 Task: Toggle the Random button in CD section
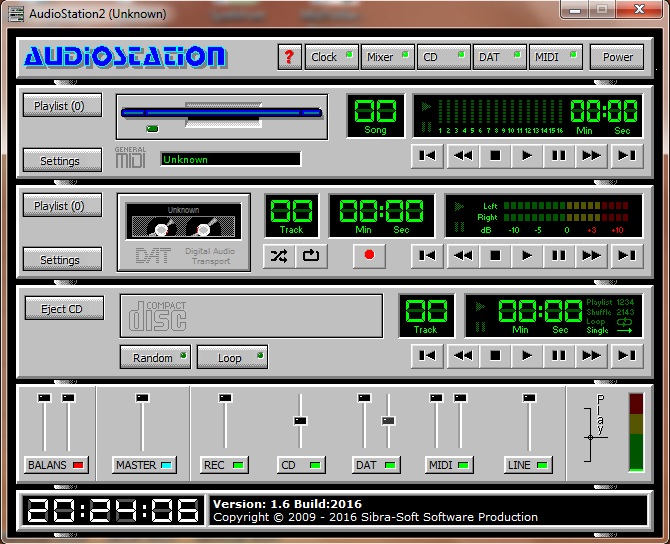coord(155,357)
